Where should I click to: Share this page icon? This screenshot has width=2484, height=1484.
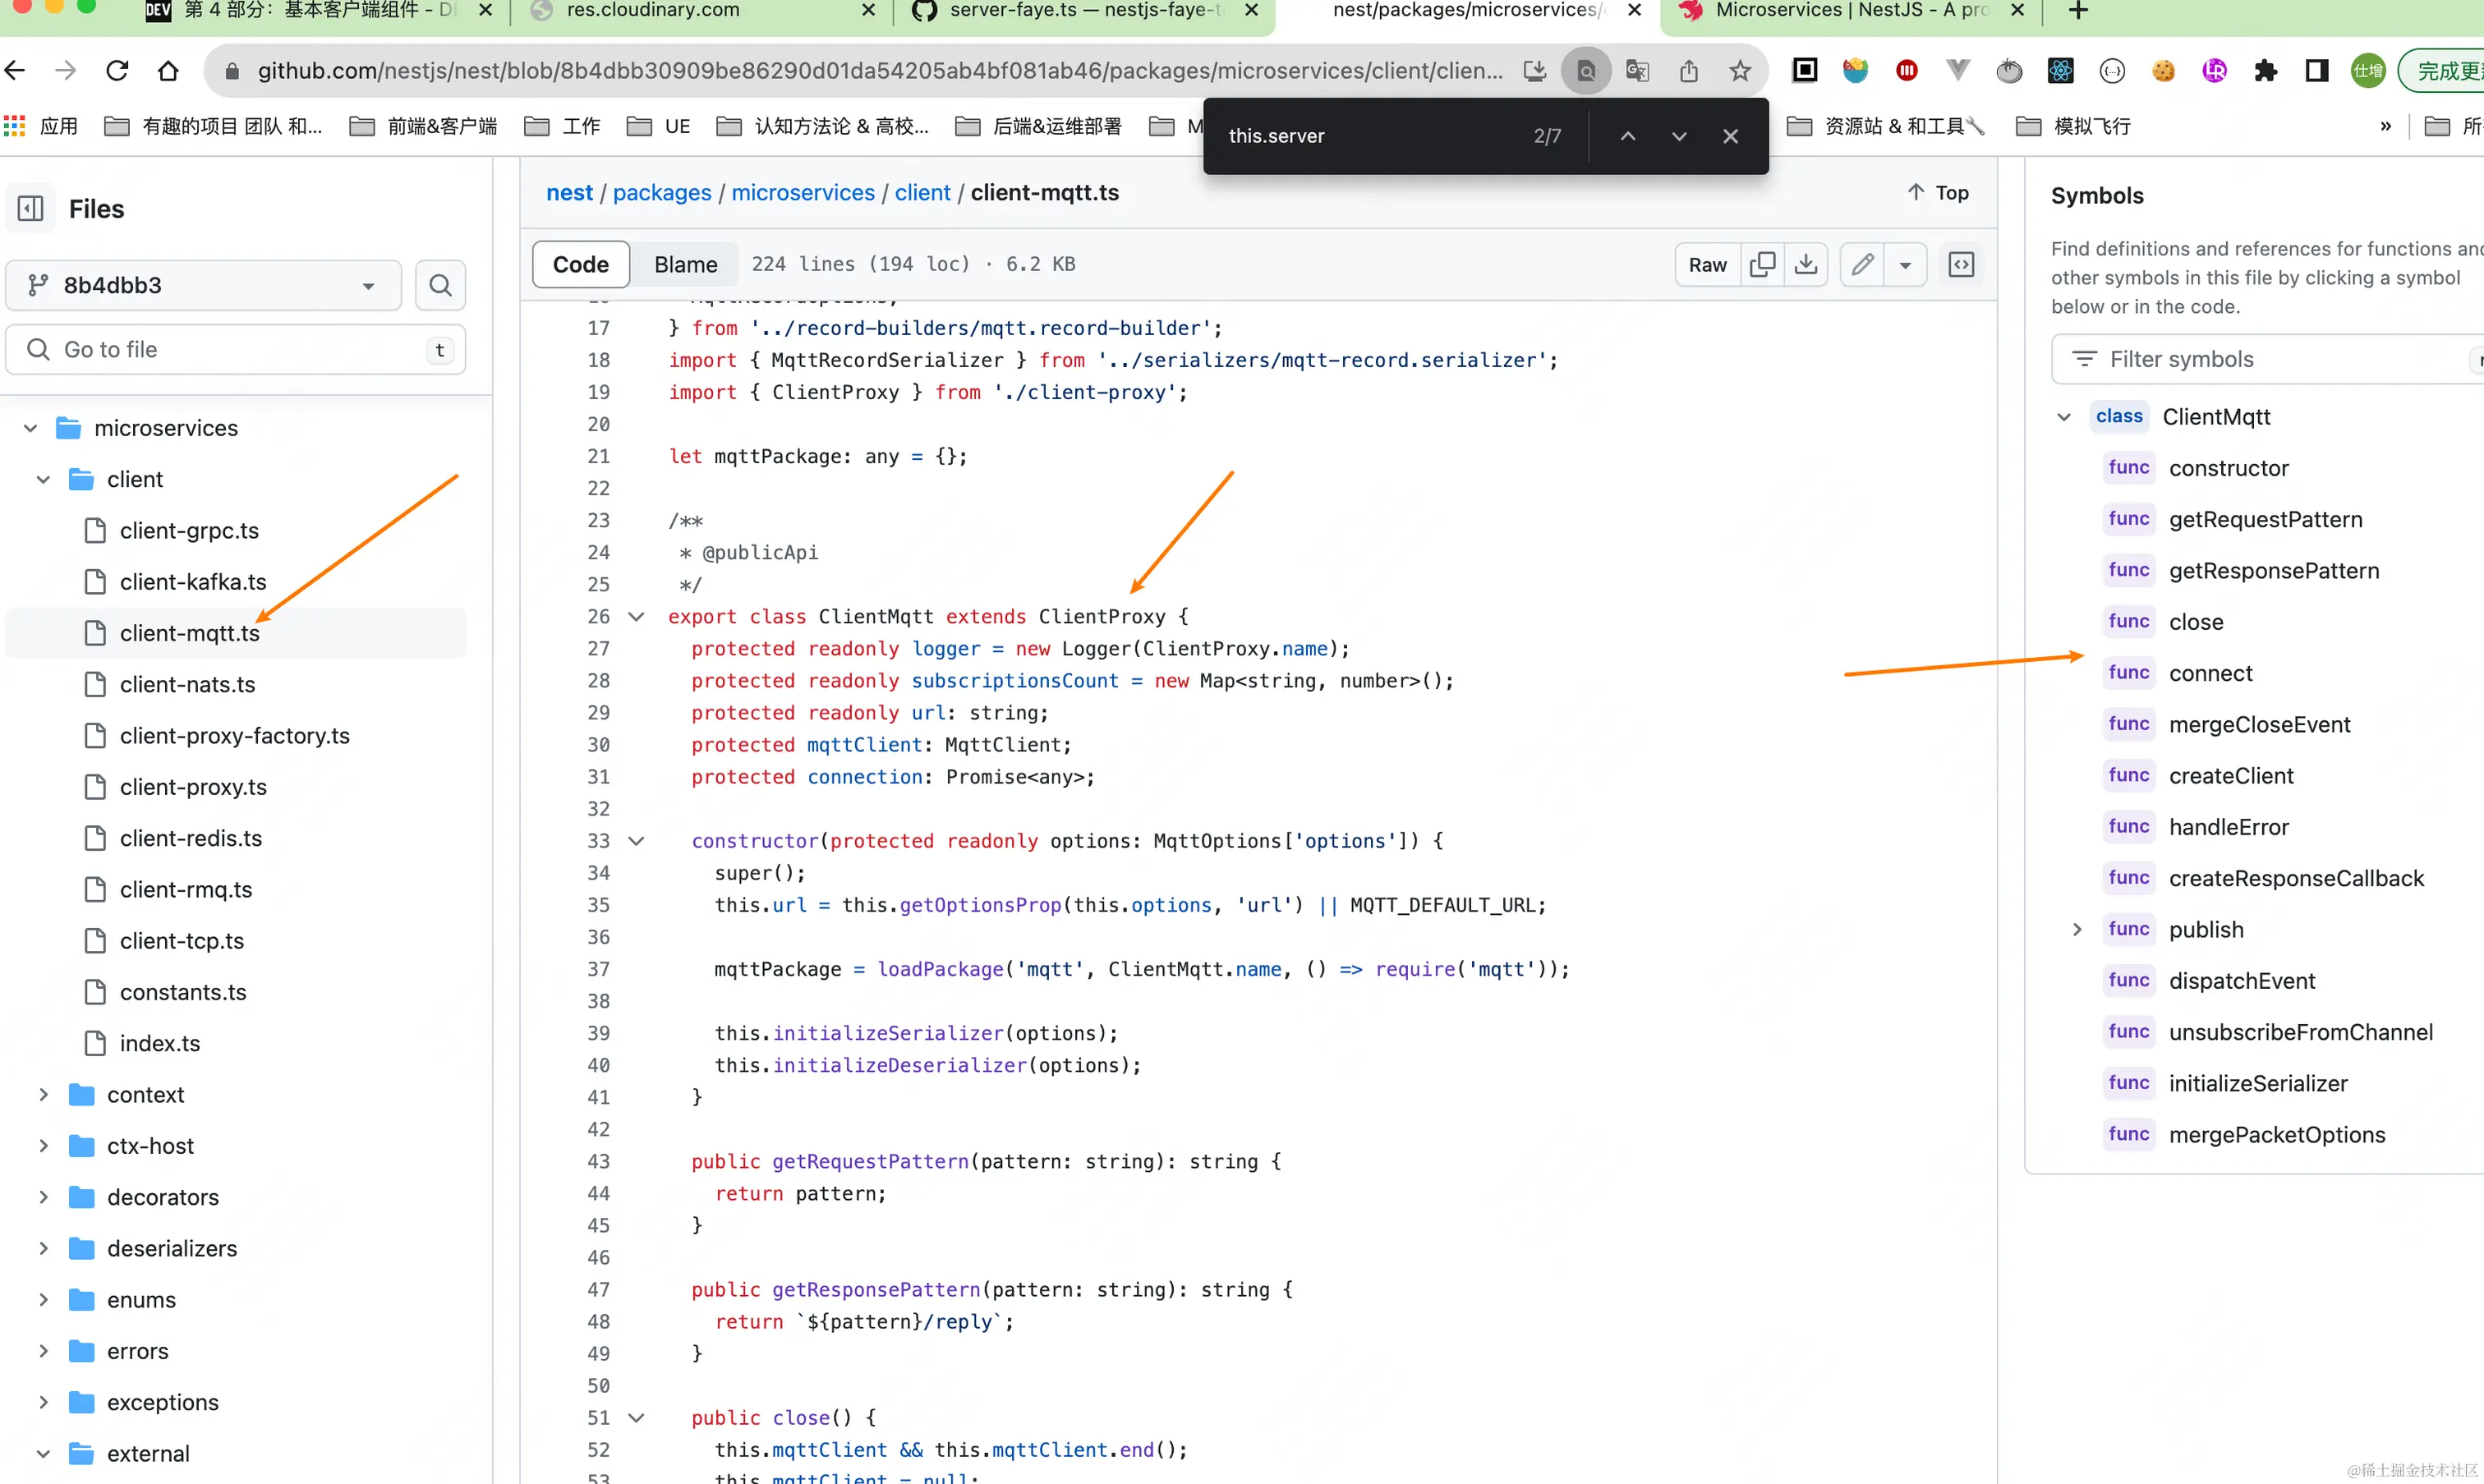point(1689,70)
